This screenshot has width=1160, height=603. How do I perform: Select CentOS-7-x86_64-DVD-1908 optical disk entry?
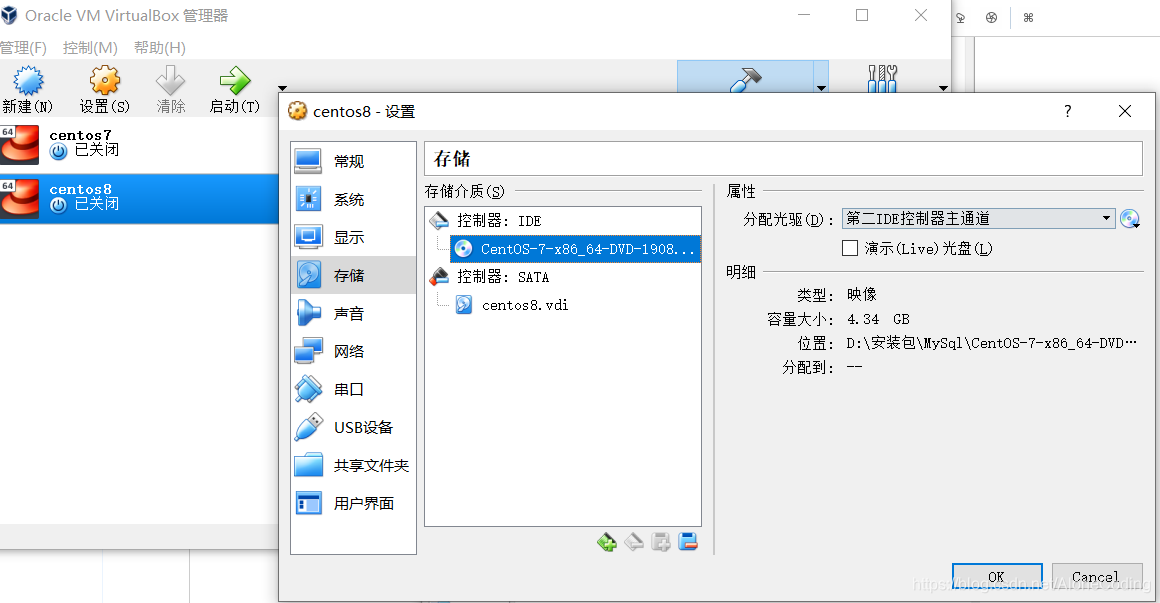tap(575, 249)
